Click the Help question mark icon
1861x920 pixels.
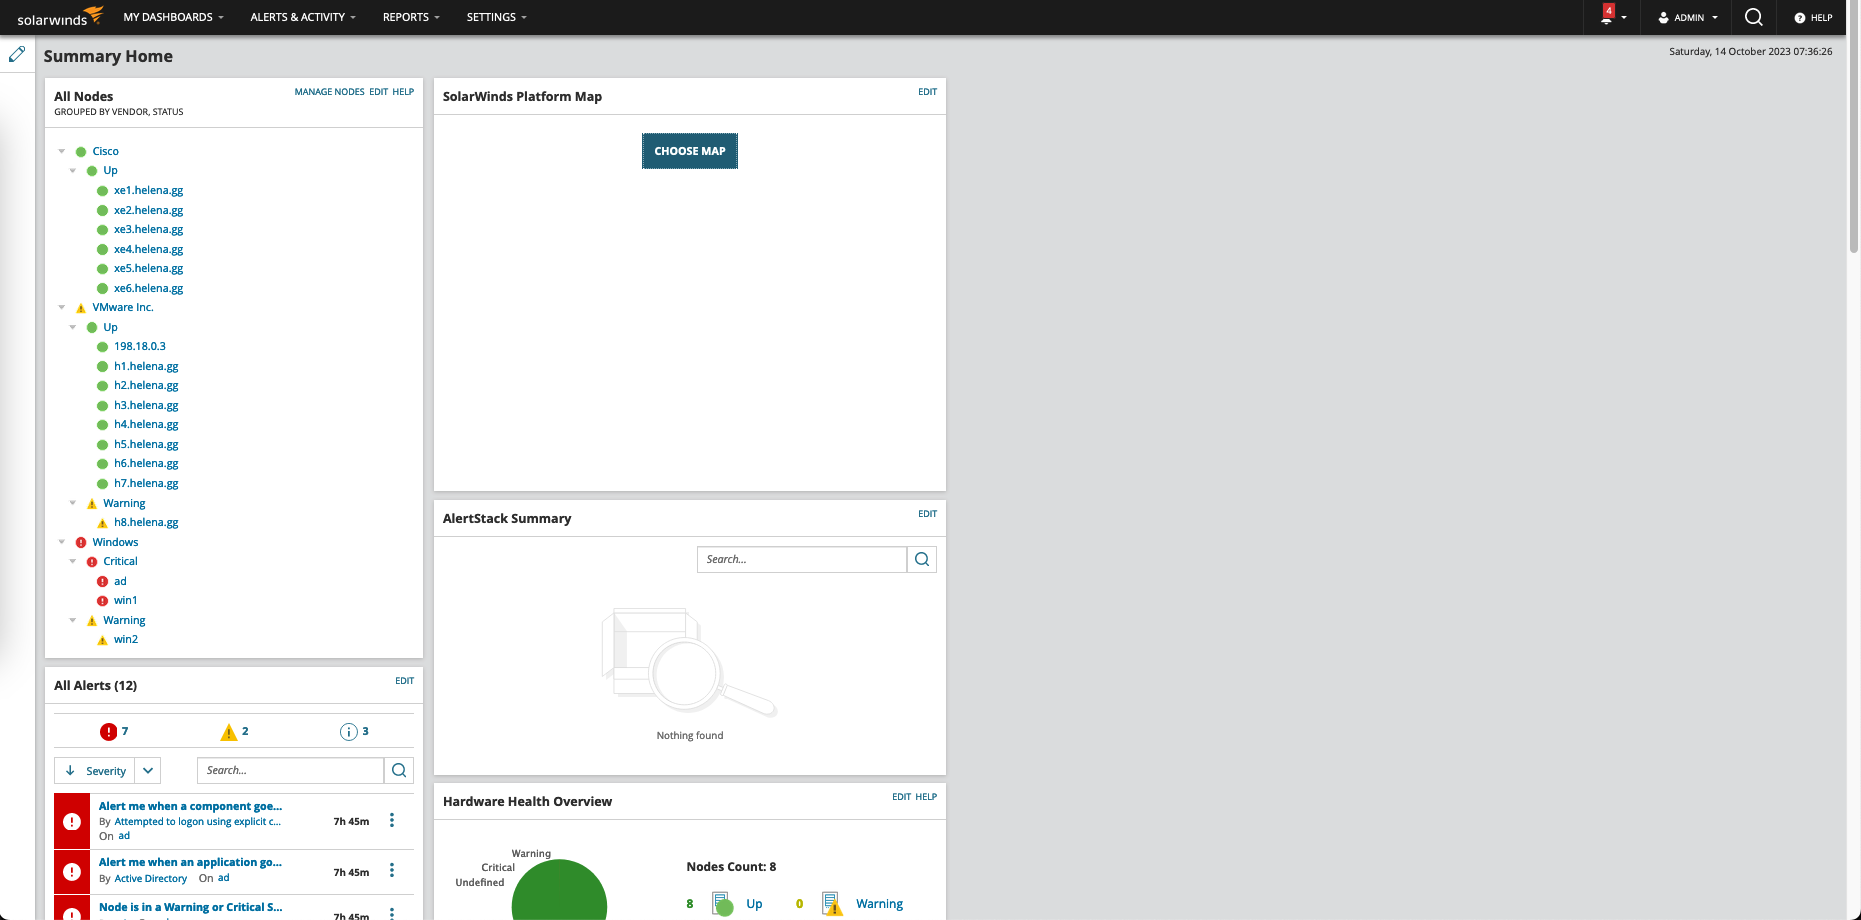pos(1799,18)
